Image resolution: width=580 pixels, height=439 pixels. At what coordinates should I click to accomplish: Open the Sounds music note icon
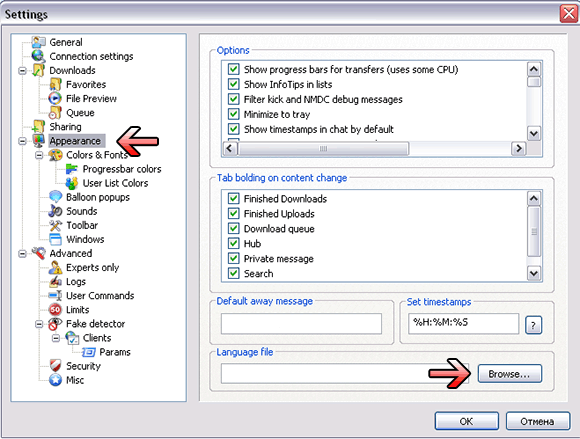click(55, 211)
